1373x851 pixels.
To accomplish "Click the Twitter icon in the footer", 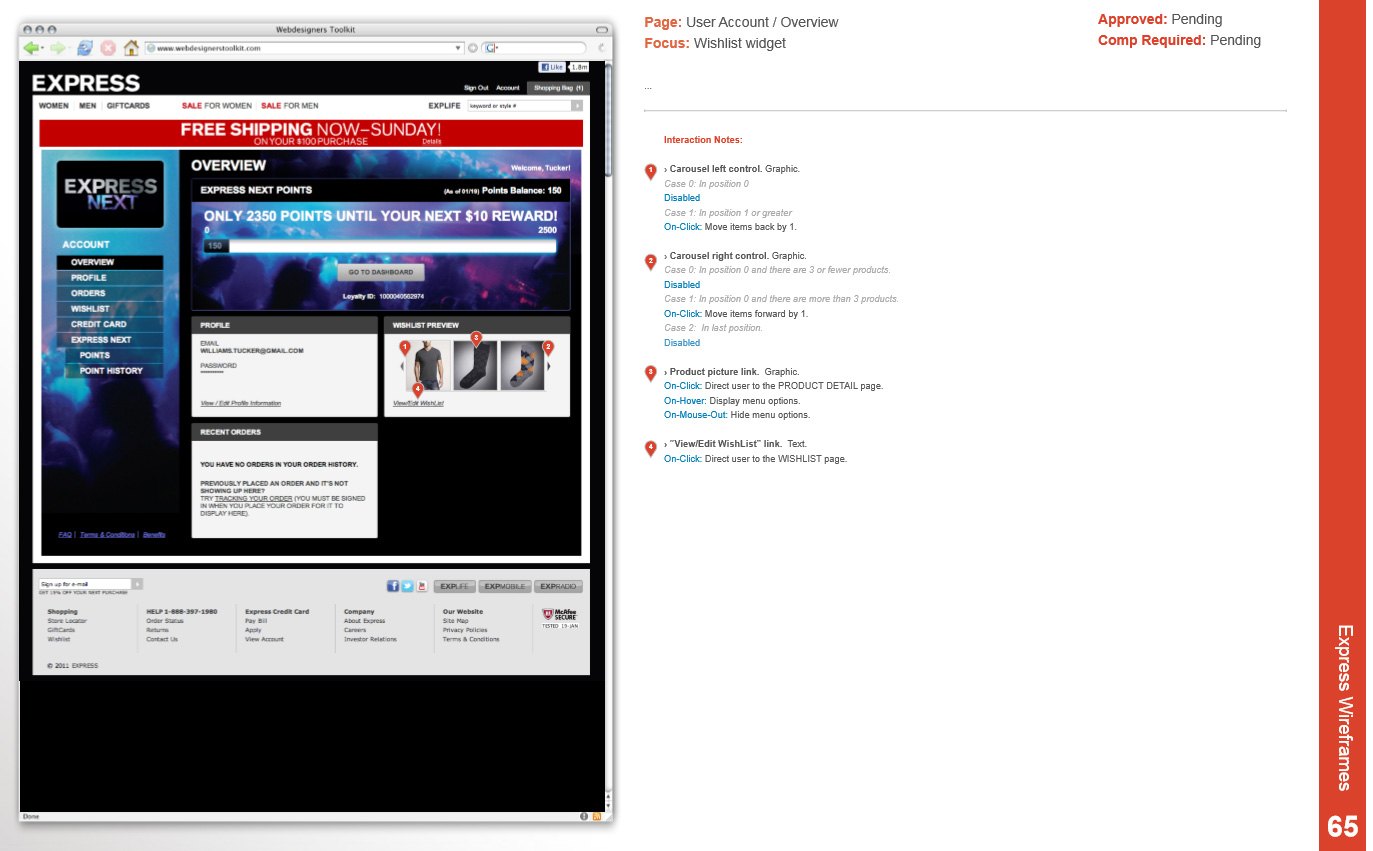I will click(x=407, y=586).
